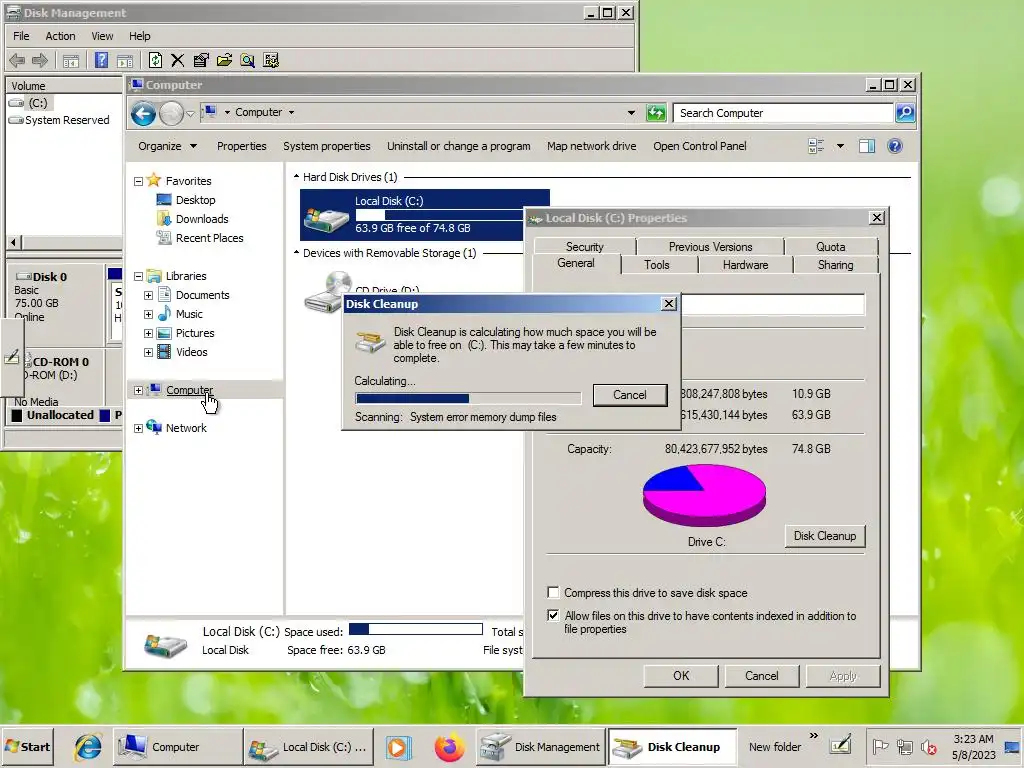
Task: Collapse the Hard Disk Drives group
Action: [x=296, y=176]
